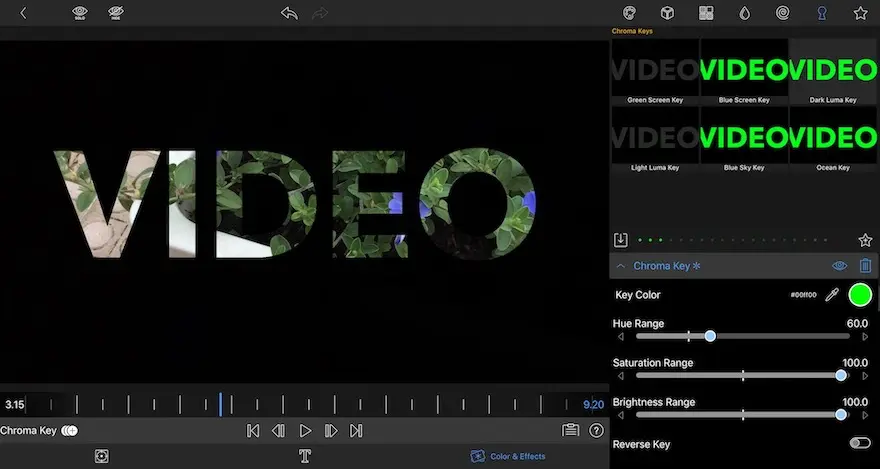This screenshot has height=469, width=880.
Task: Select the blur droplet effects category
Action: click(x=745, y=13)
